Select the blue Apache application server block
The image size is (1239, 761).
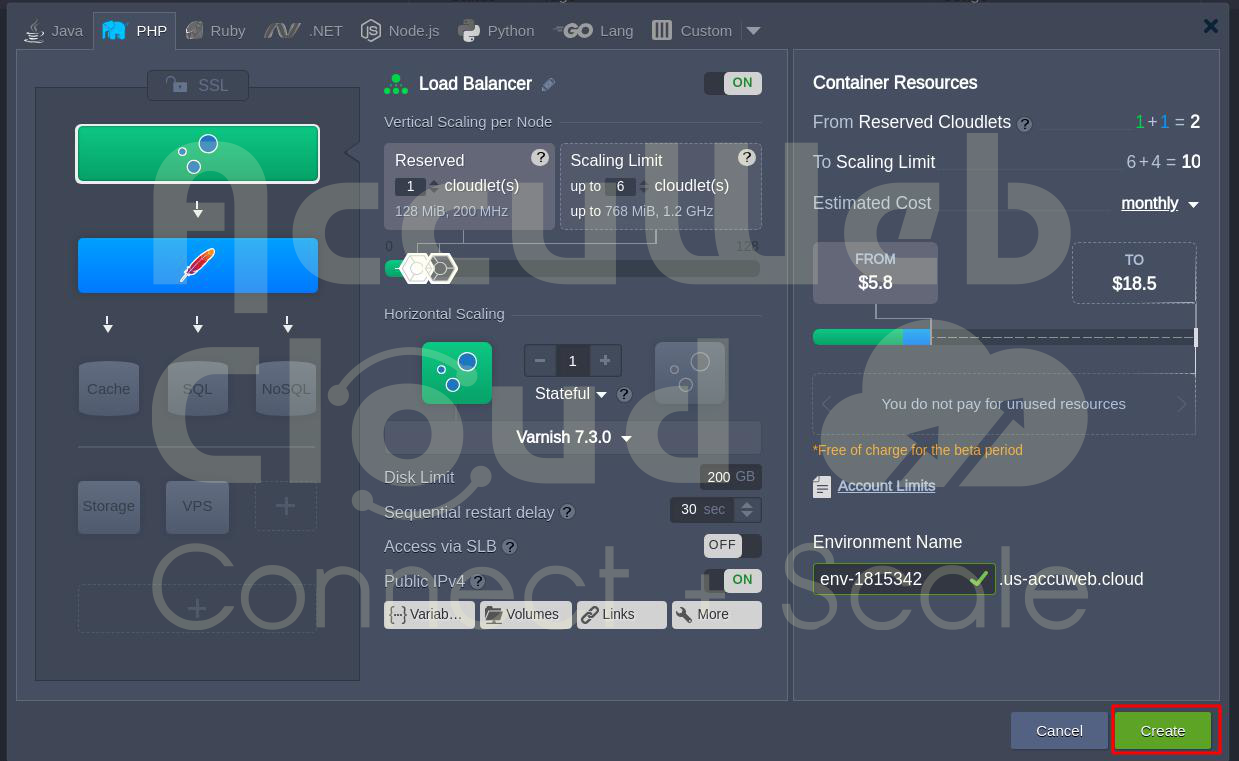[x=198, y=265]
